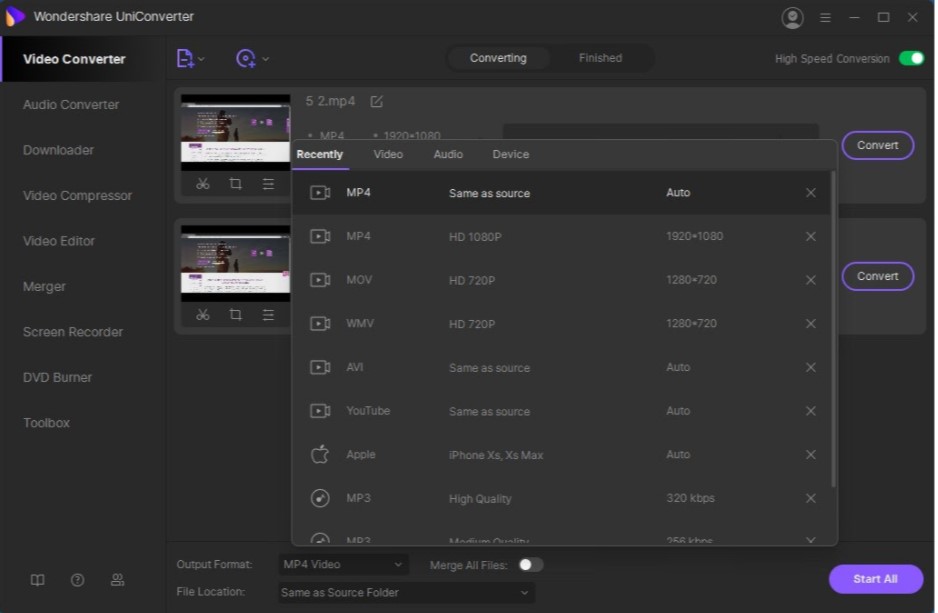Open the hamburger menu in title bar
Image resolution: width=938 pixels, height=613 pixels.
tap(825, 17)
